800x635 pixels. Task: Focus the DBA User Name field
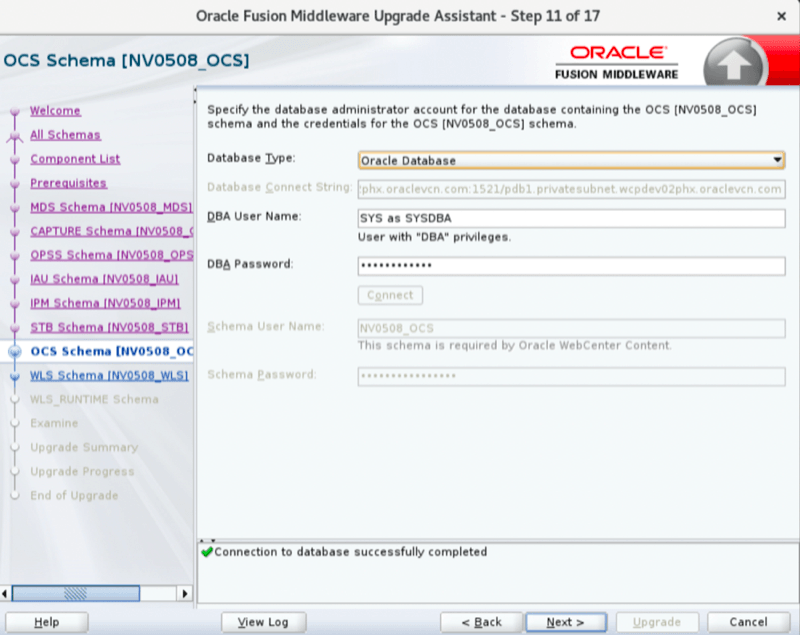point(571,218)
